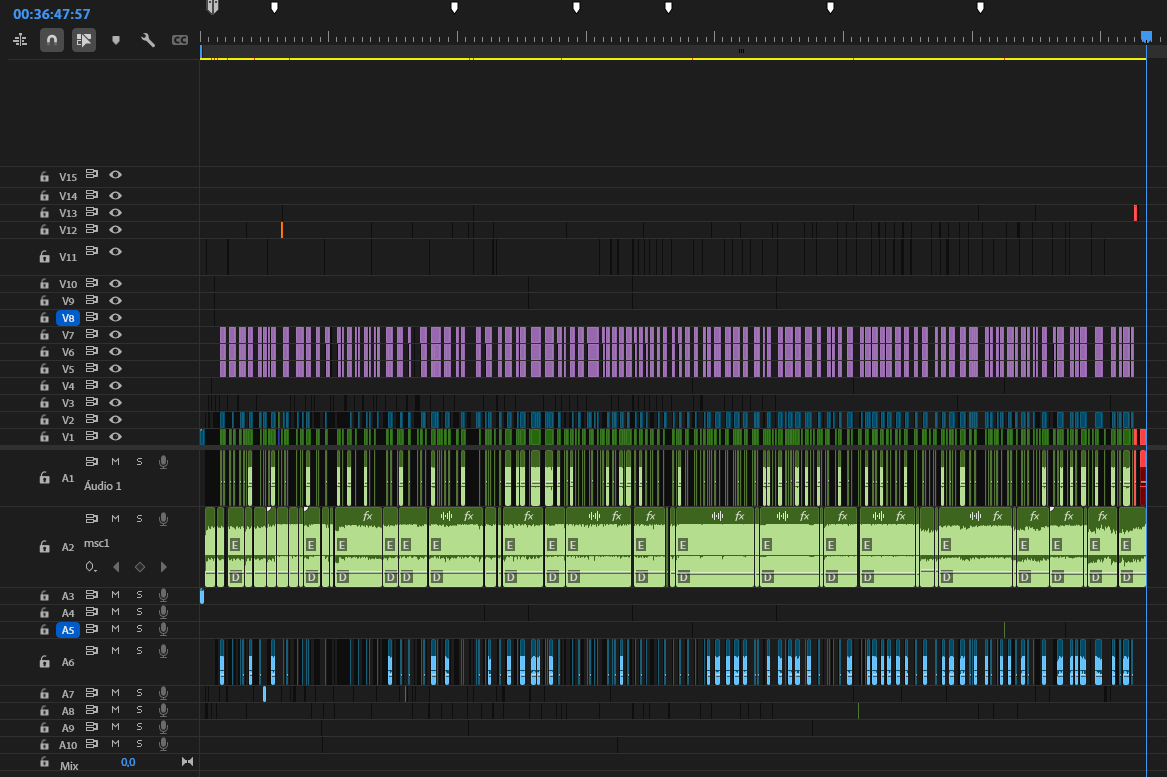Click last white marker on ruler
The image size is (1167, 777).
980,7
